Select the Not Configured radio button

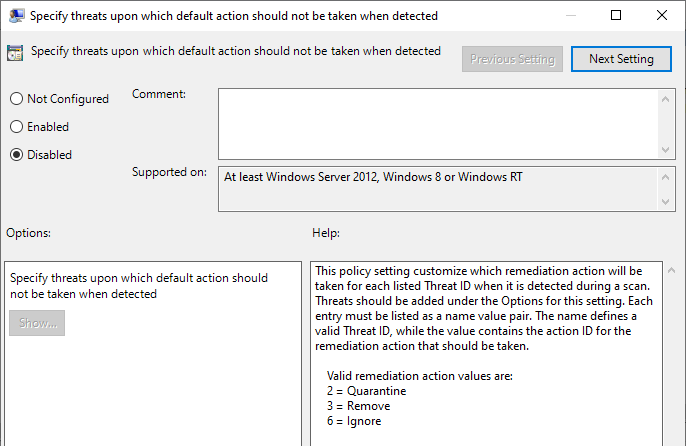[x=16, y=98]
